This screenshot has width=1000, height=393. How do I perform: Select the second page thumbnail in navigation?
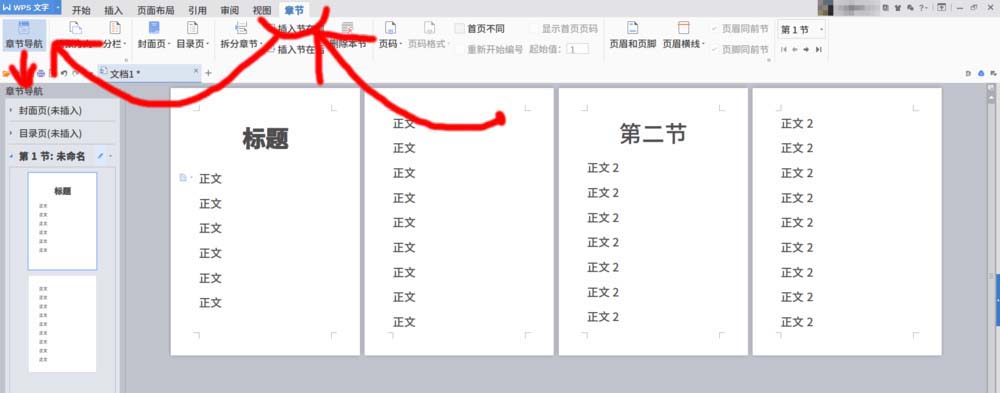62,323
